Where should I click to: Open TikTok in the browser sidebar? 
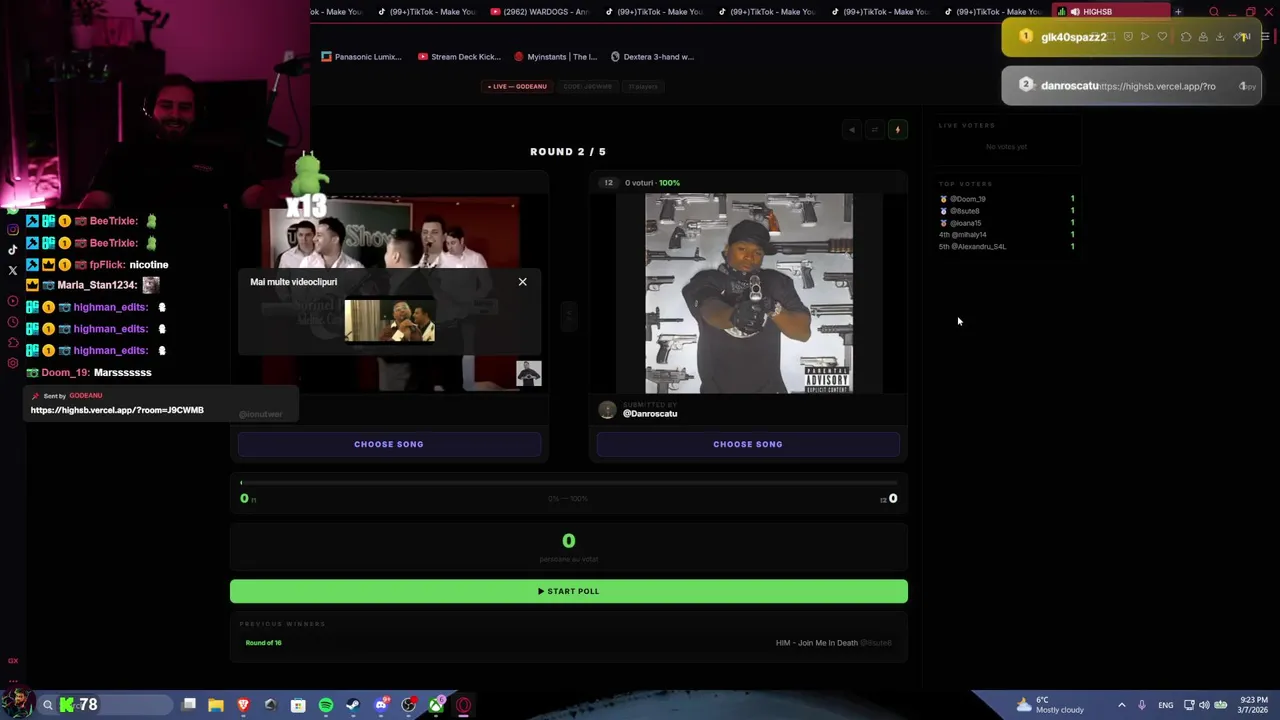(13, 250)
